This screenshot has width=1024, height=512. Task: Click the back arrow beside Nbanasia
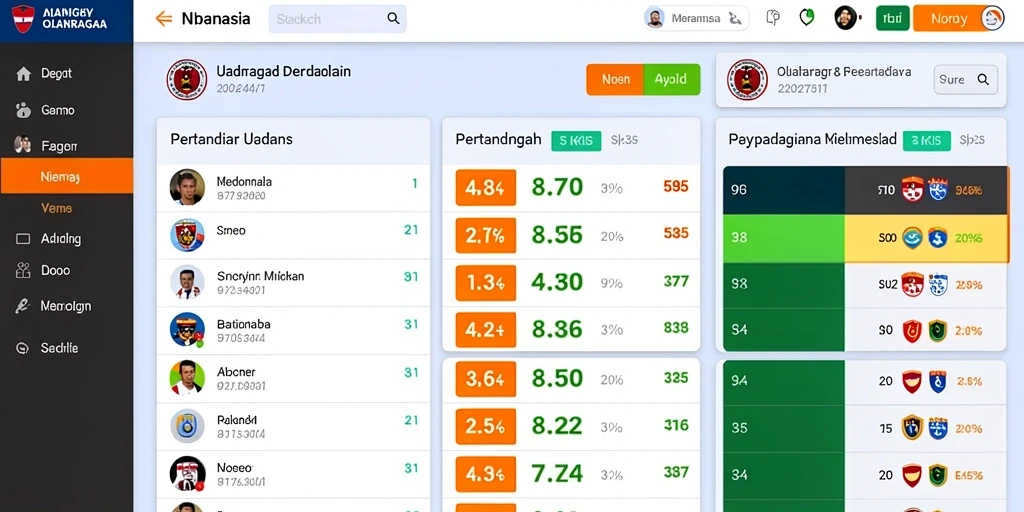click(164, 19)
